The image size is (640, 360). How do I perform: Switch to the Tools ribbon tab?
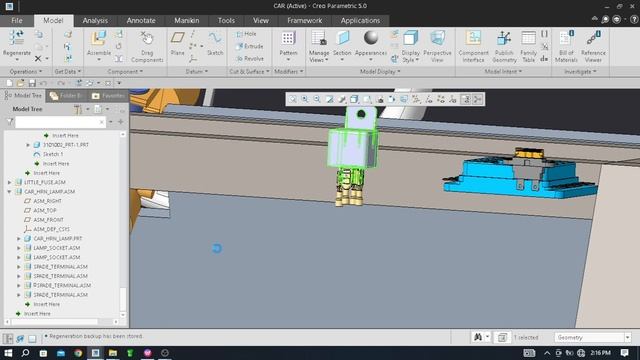[226, 20]
